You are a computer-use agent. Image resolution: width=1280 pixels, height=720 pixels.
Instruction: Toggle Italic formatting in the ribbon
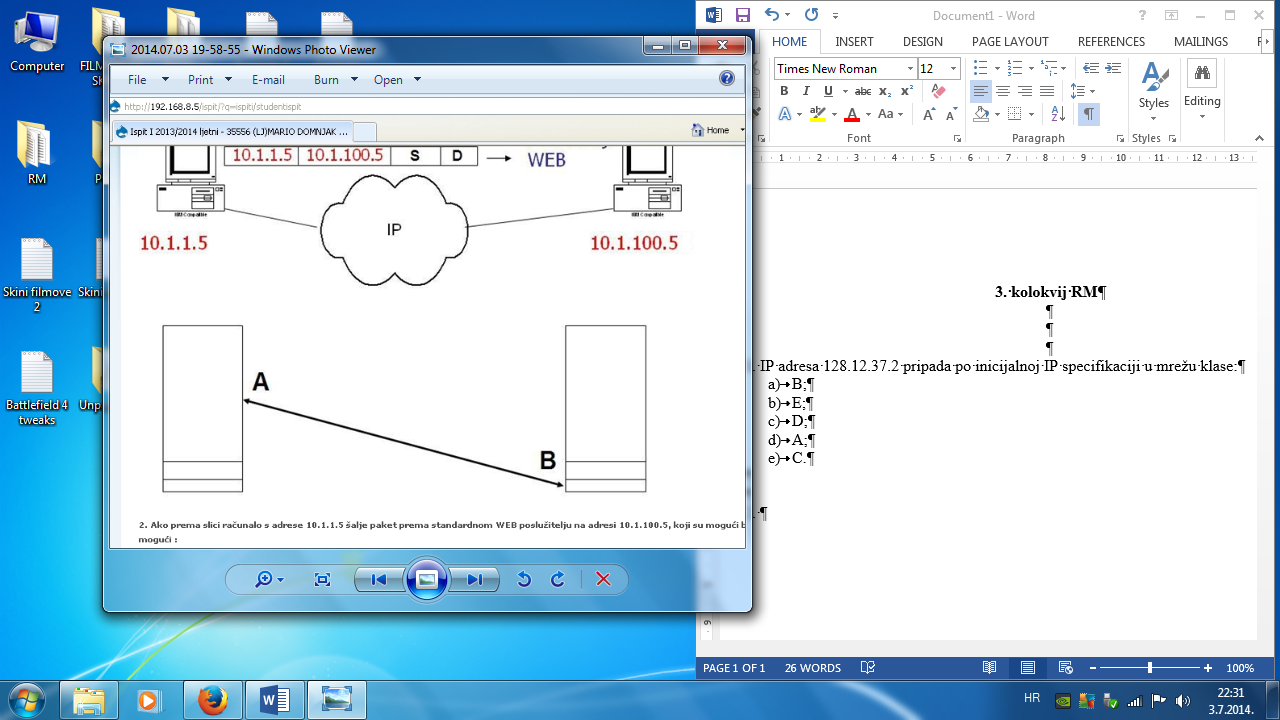pyautogui.click(x=806, y=91)
